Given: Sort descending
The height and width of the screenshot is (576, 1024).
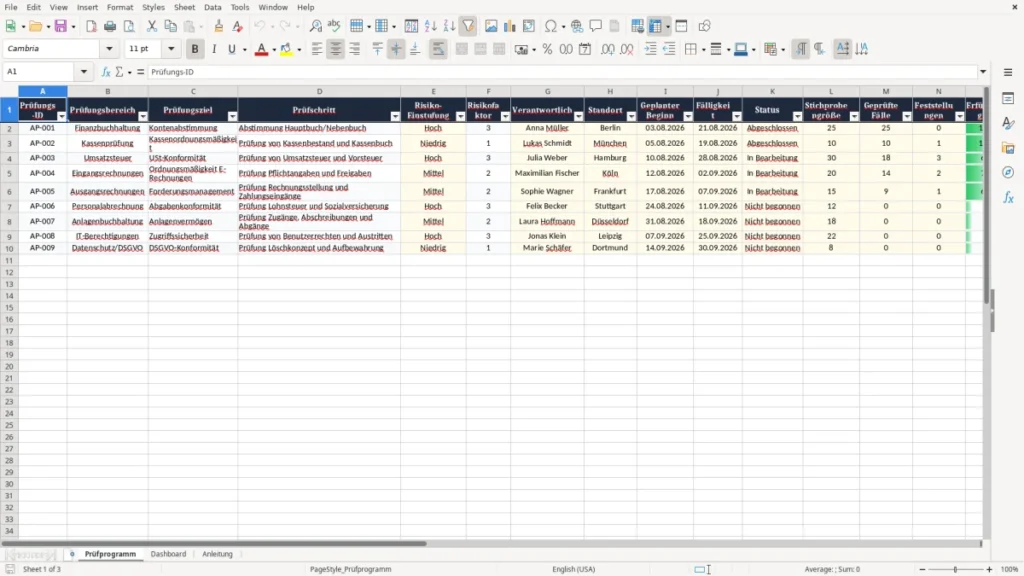Looking at the screenshot, I should 449,26.
